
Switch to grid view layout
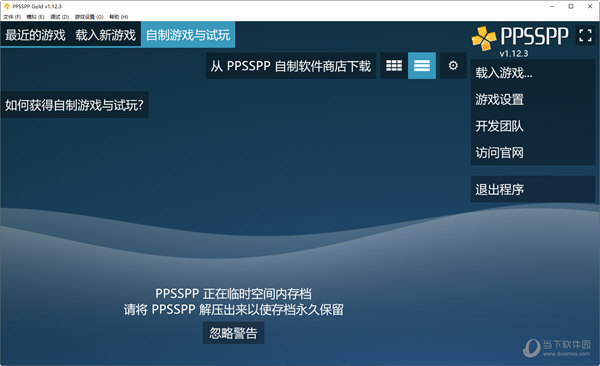click(x=394, y=66)
